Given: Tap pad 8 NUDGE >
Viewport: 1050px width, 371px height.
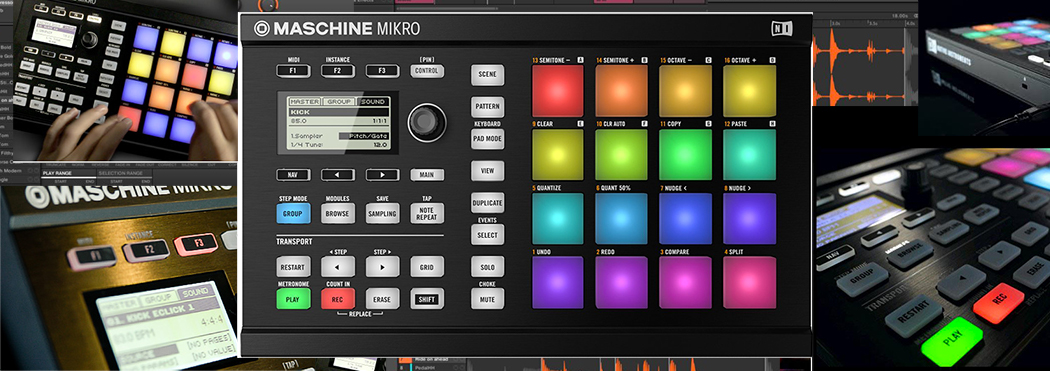Looking at the screenshot, I should coord(749,218).
